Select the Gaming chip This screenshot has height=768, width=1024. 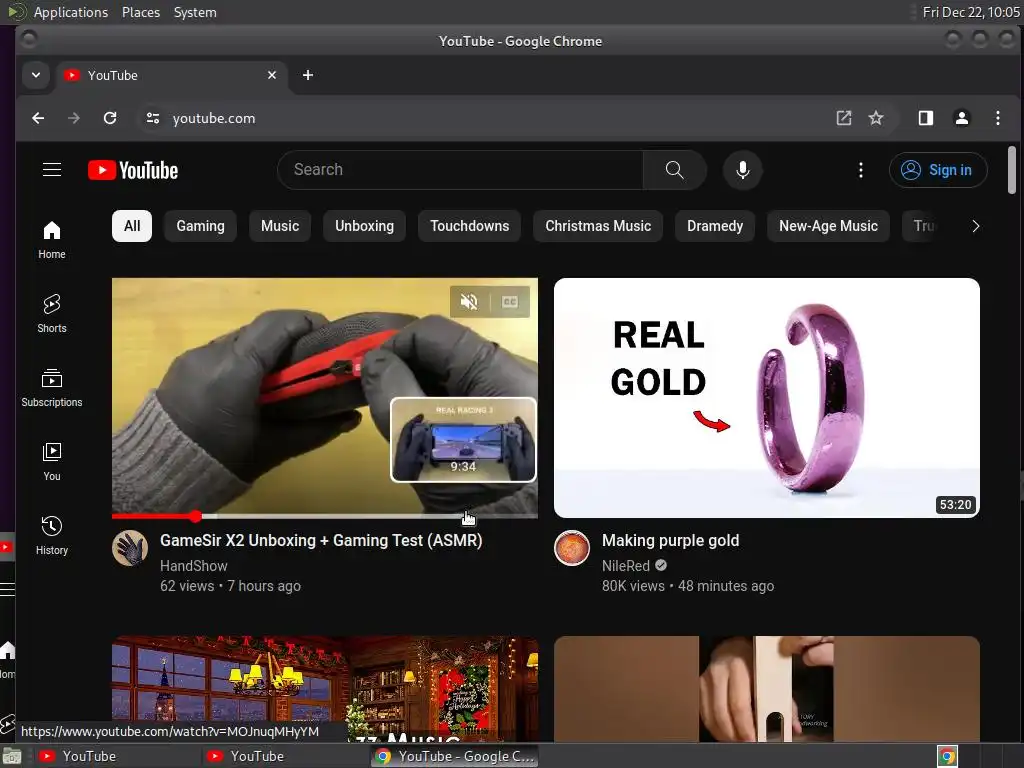200,226
